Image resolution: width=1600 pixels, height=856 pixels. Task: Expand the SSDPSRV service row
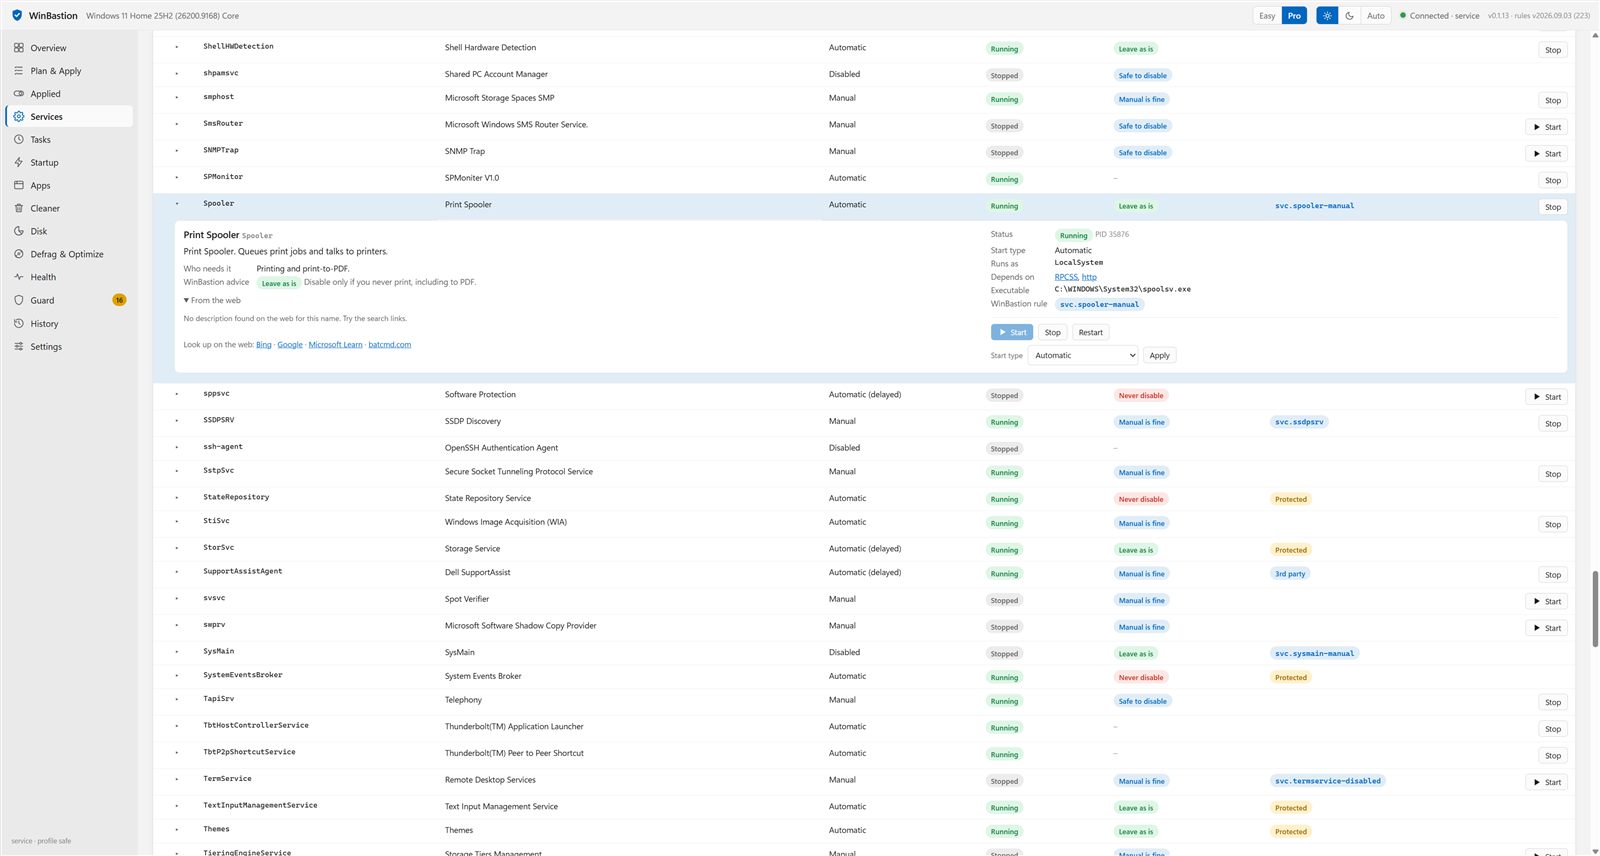(177, 421)
